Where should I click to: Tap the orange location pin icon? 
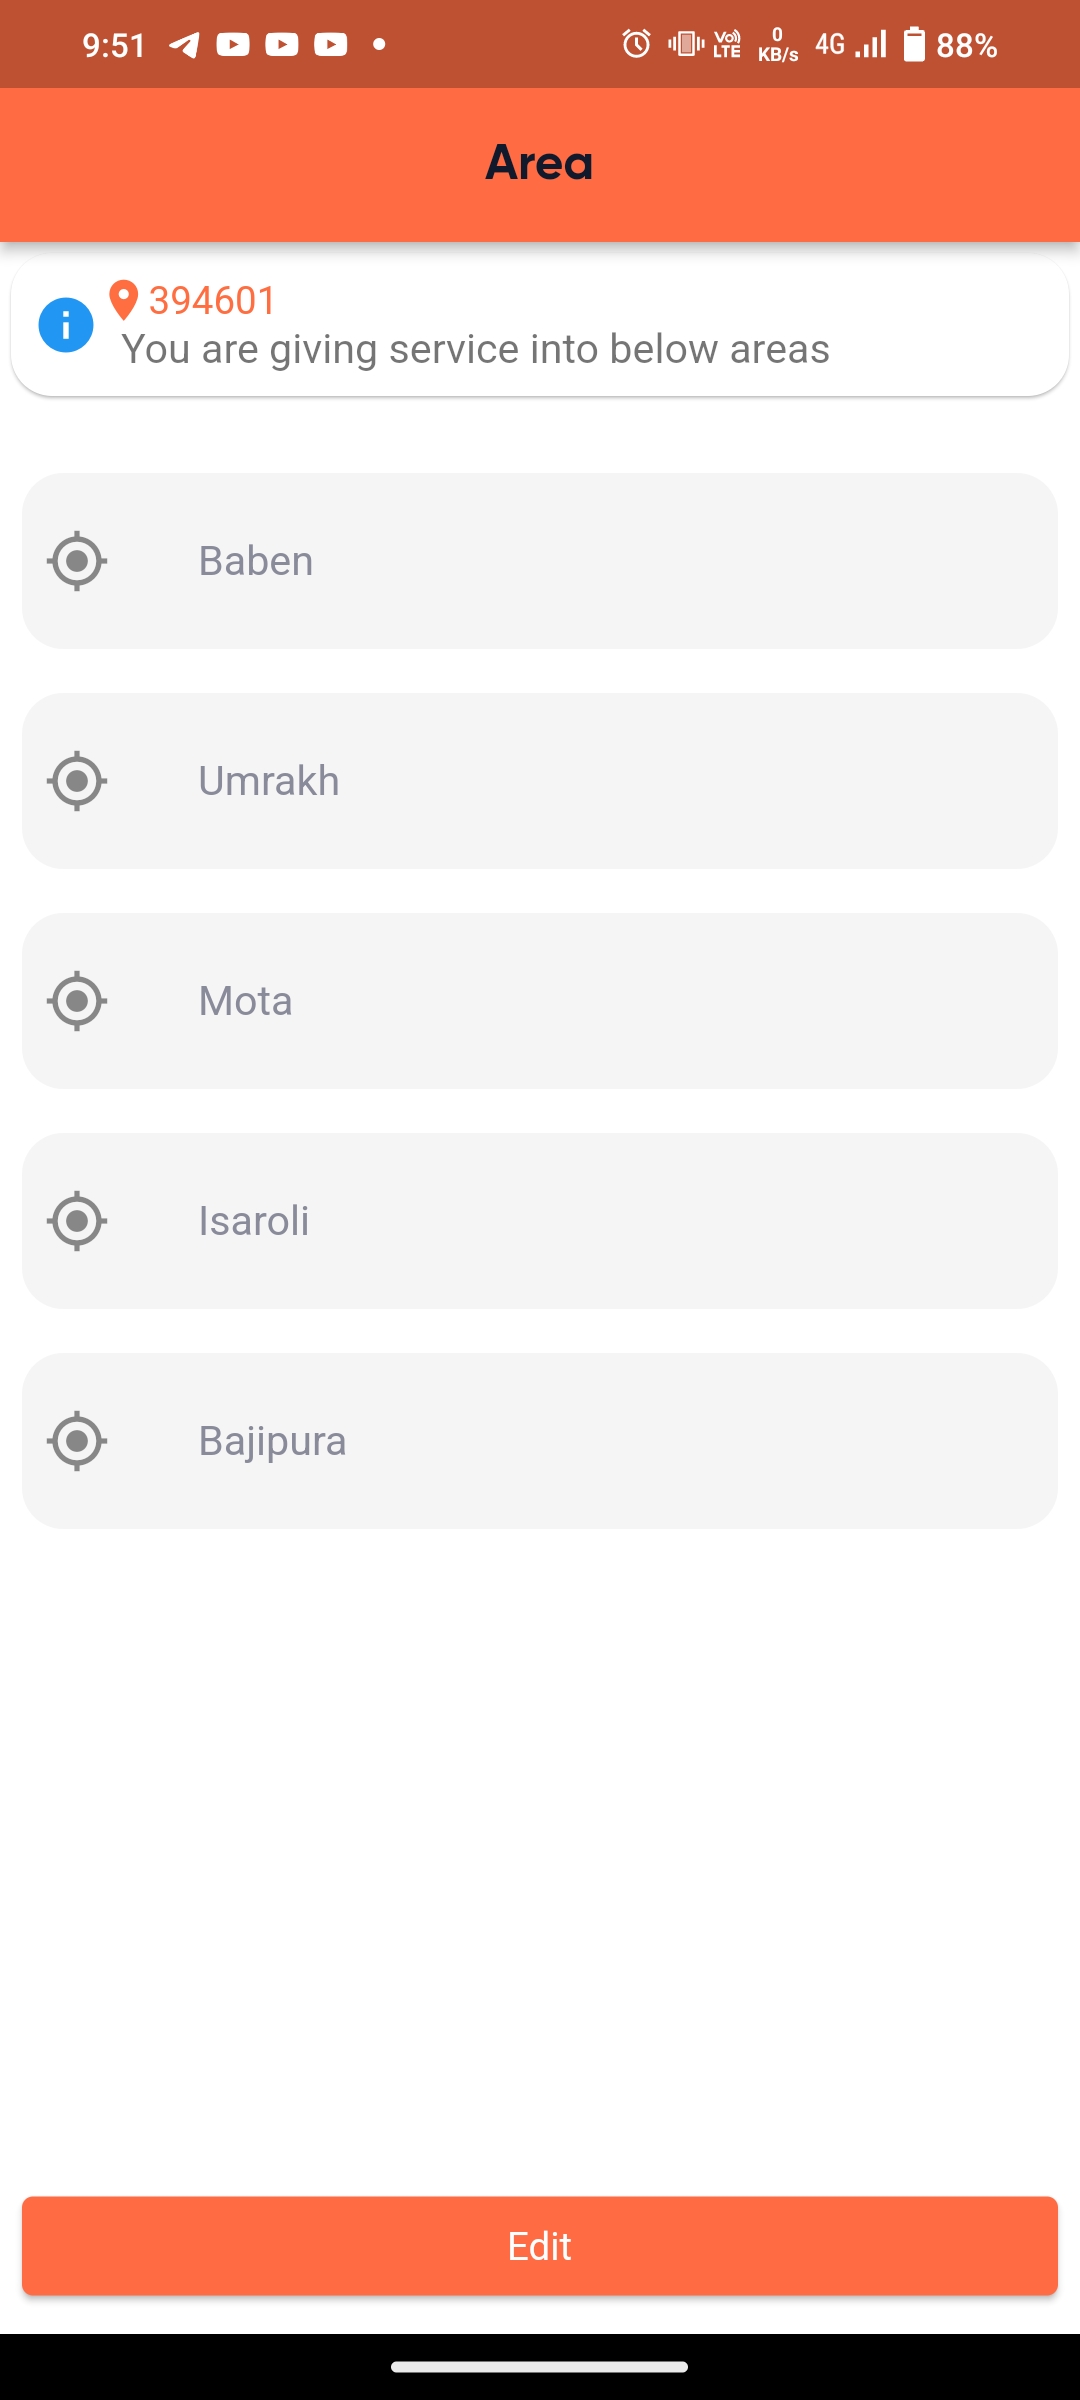(x=123, y=300)
